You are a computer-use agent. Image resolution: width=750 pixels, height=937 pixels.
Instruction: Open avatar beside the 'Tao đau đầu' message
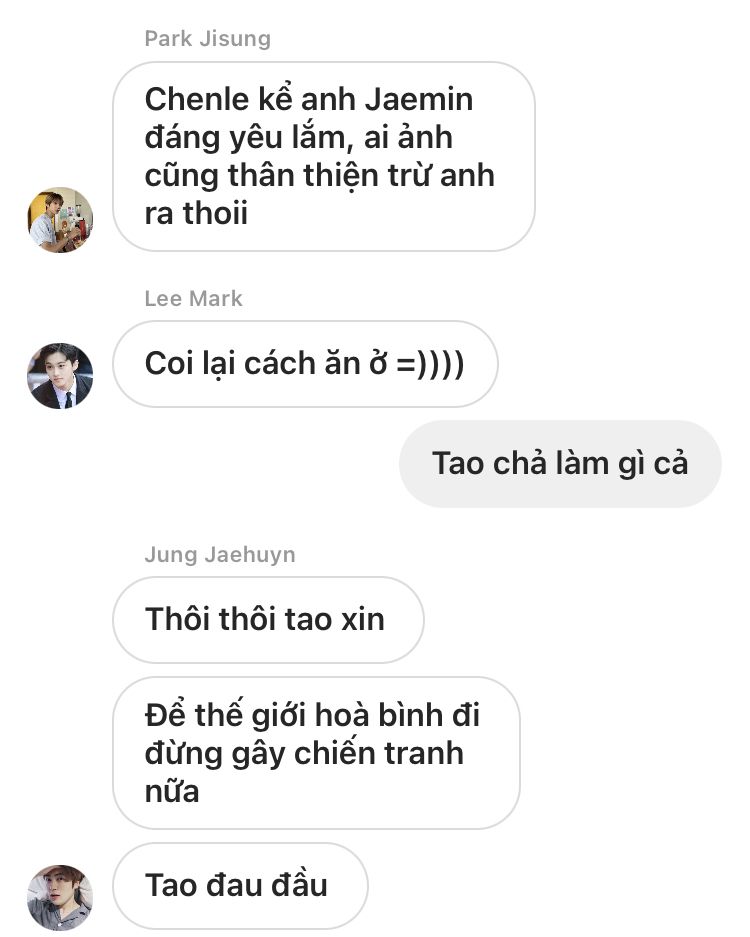coord(60,898)
